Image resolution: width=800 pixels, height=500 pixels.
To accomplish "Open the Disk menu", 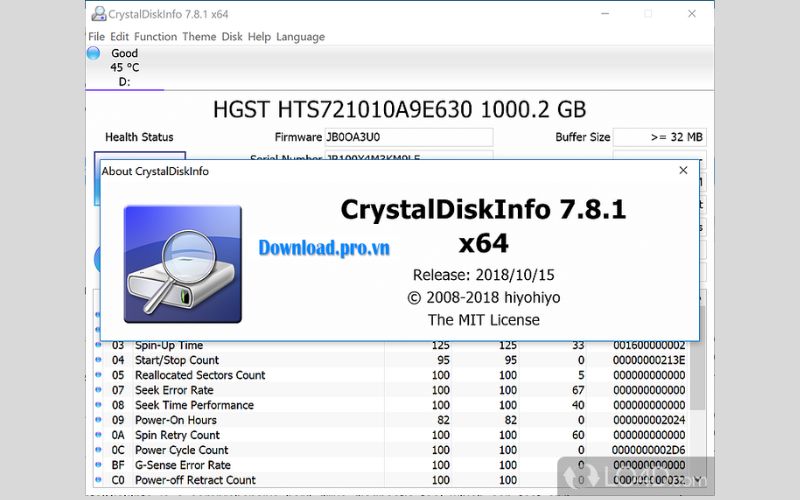I will pos(232,37).
